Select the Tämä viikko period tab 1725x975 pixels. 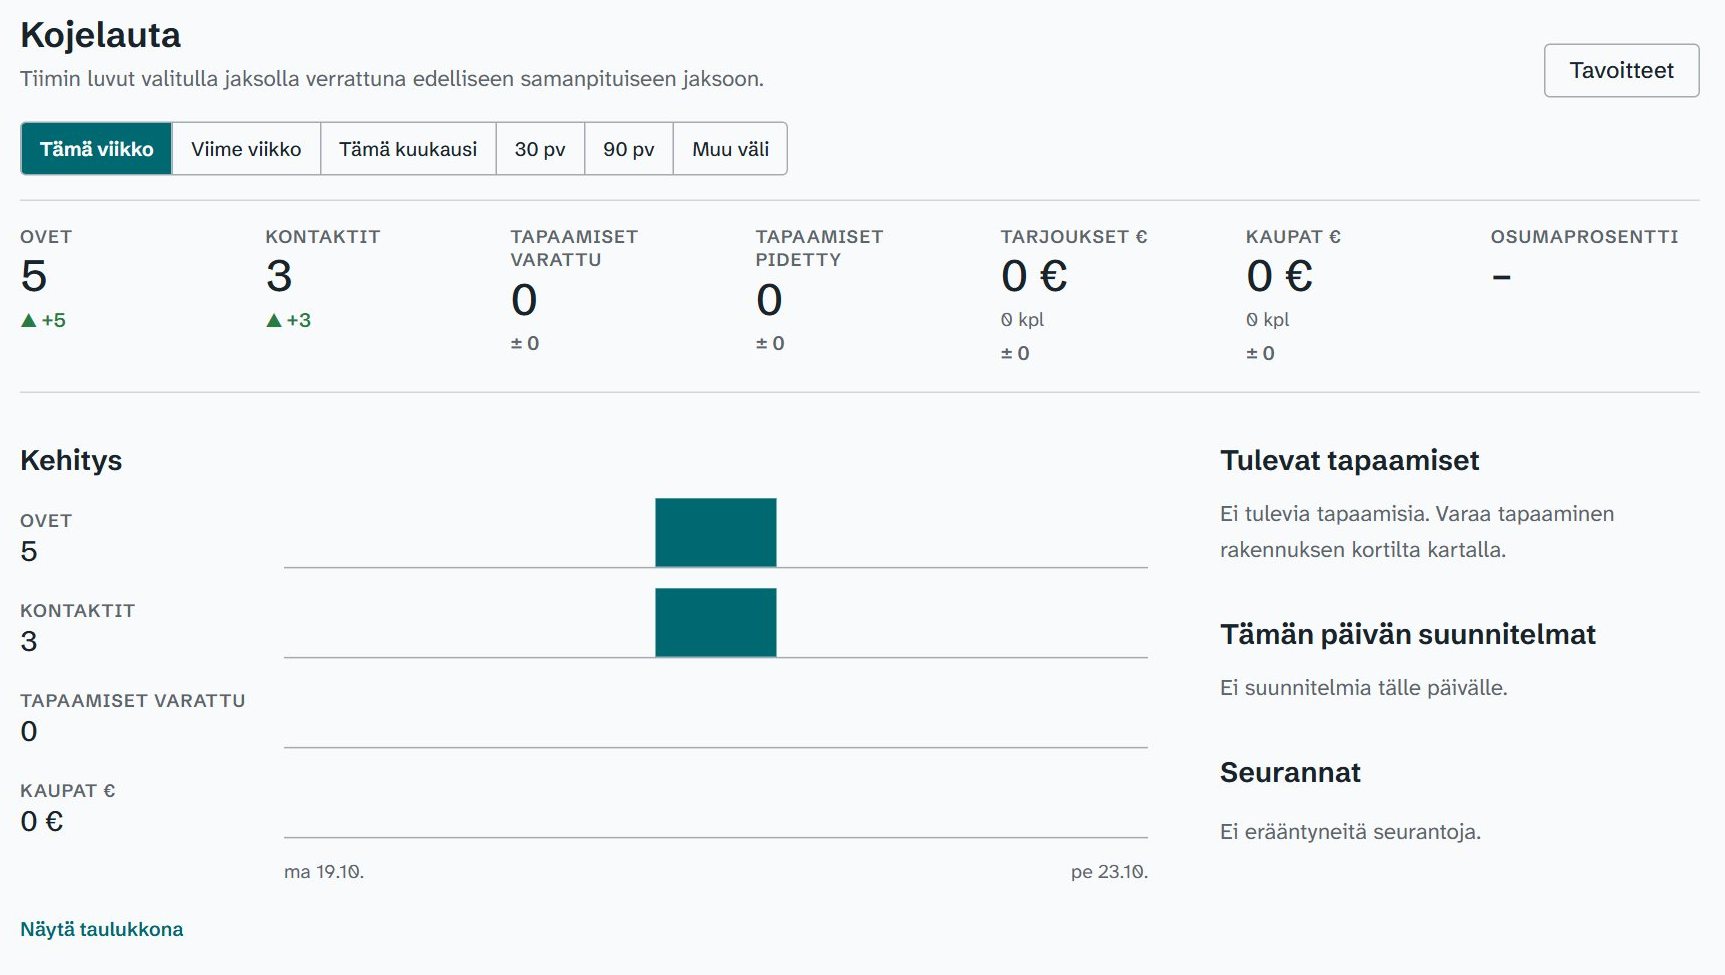(96, 149)
